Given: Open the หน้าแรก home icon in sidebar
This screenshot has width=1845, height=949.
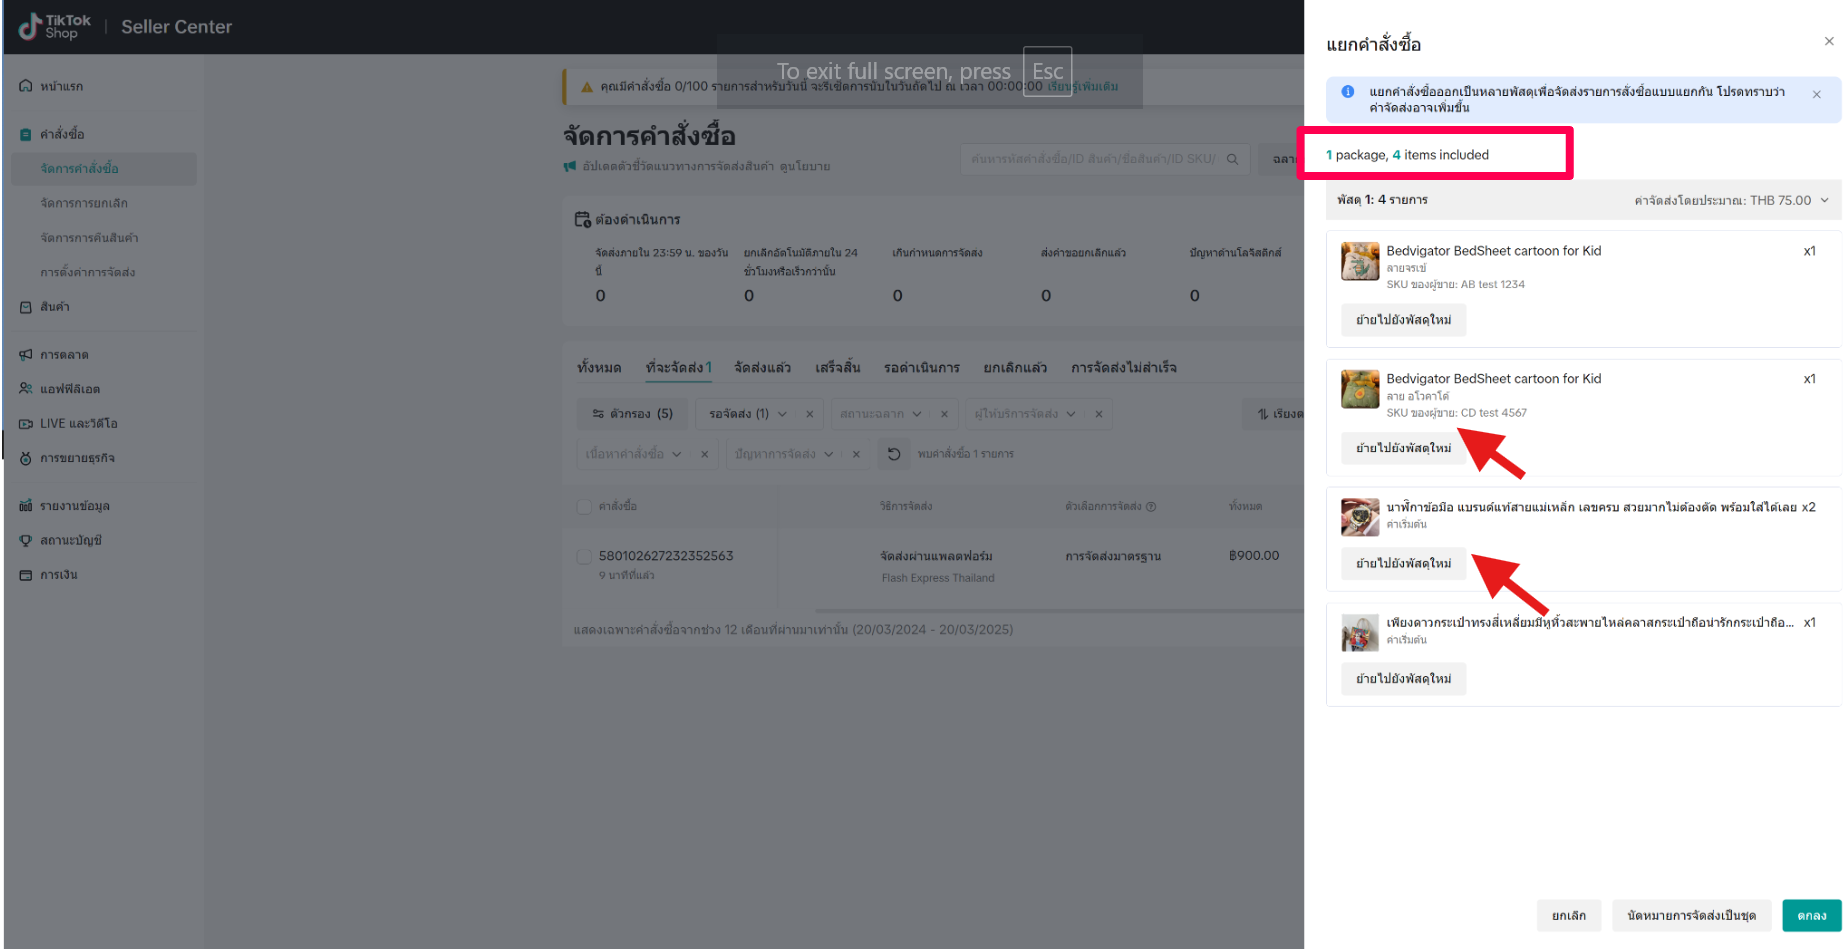Looking at the screenshot, I should pyautogui.click(x=26, y=86).
